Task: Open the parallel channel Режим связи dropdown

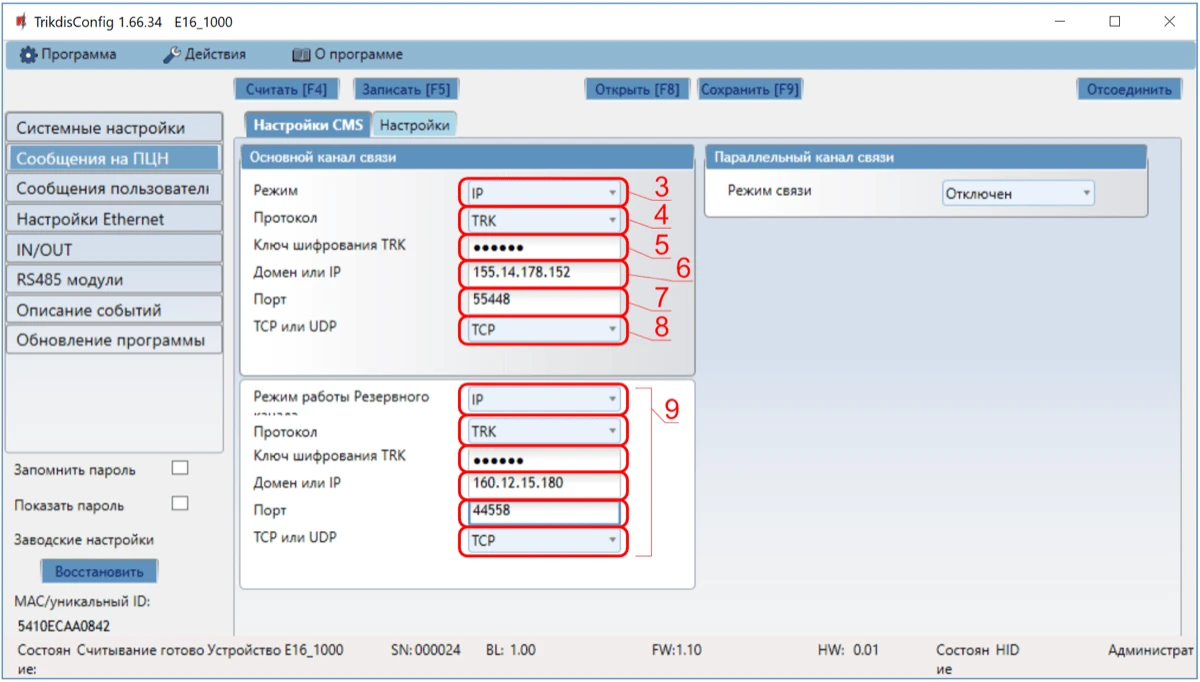Action: pyautogui.click(x=1017, y=194)
